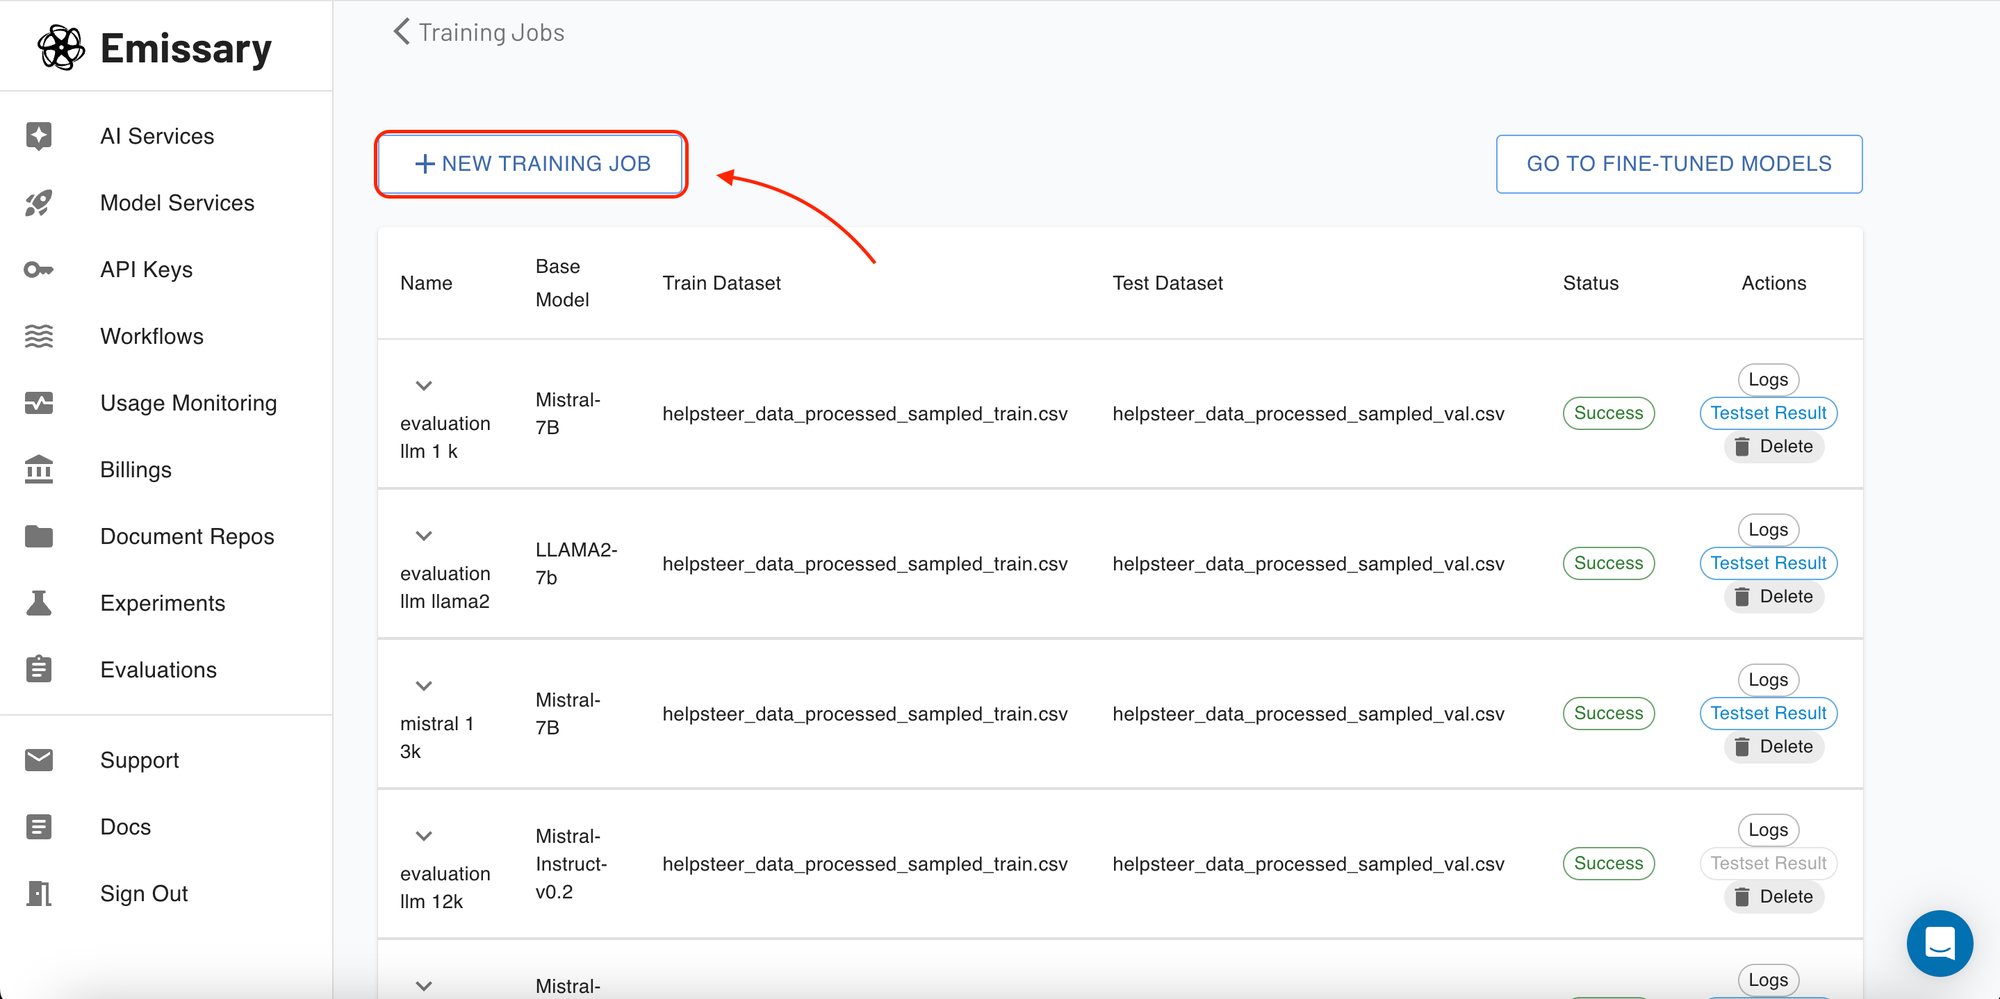Click Go To Fine-Tuned Models button
The image size is (2000, 999).
pos(1679,164)
